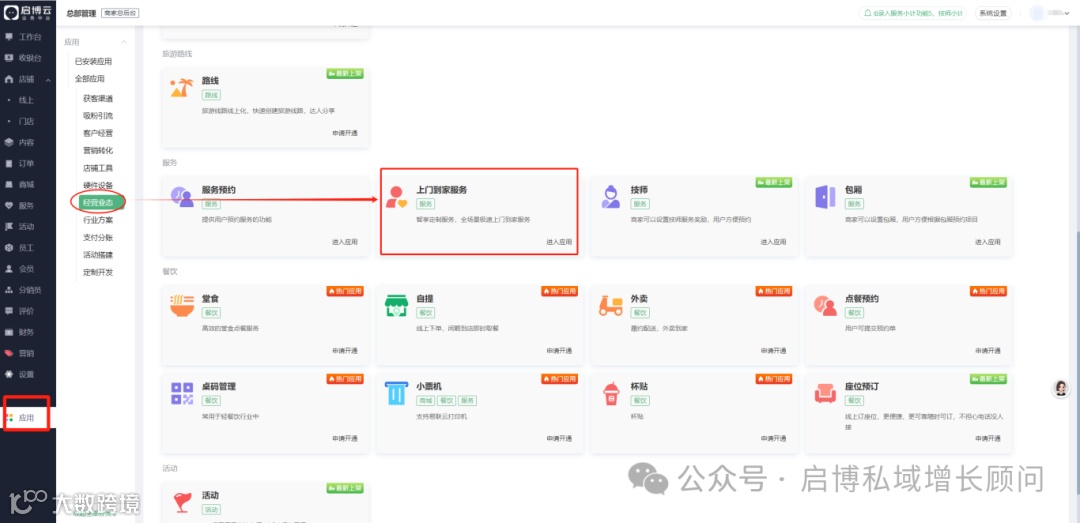
Task: Select 客户经营 category
Action: 98,133
